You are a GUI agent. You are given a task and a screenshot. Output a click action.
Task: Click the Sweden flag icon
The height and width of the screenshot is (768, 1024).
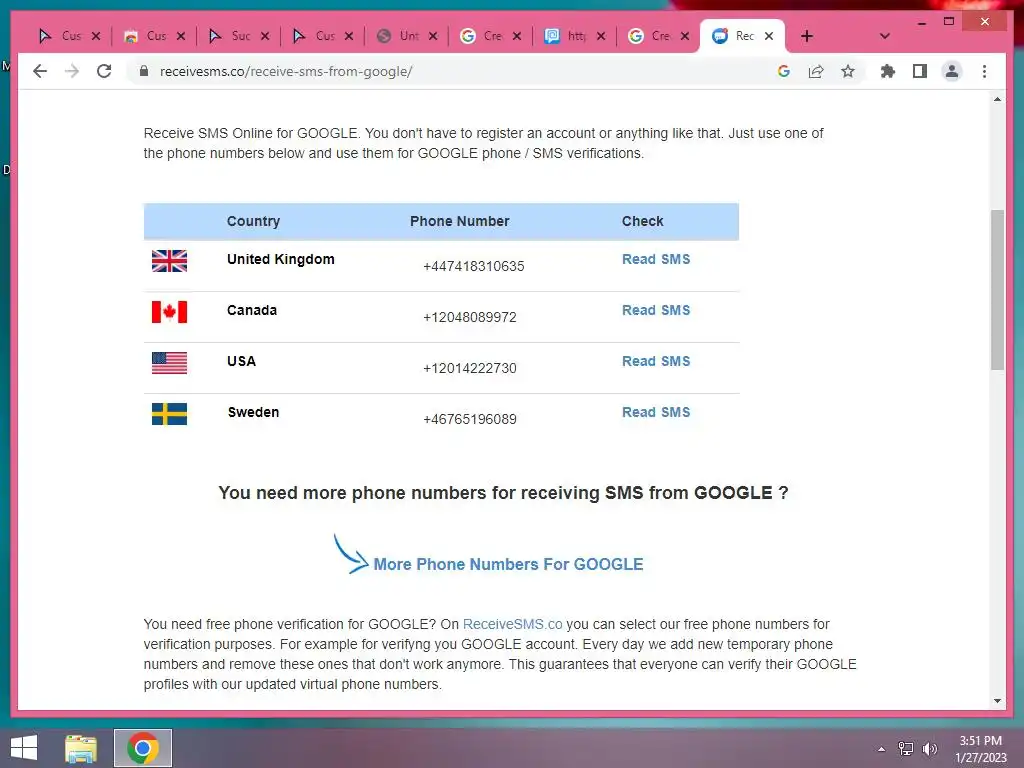(x=169, y=413)
